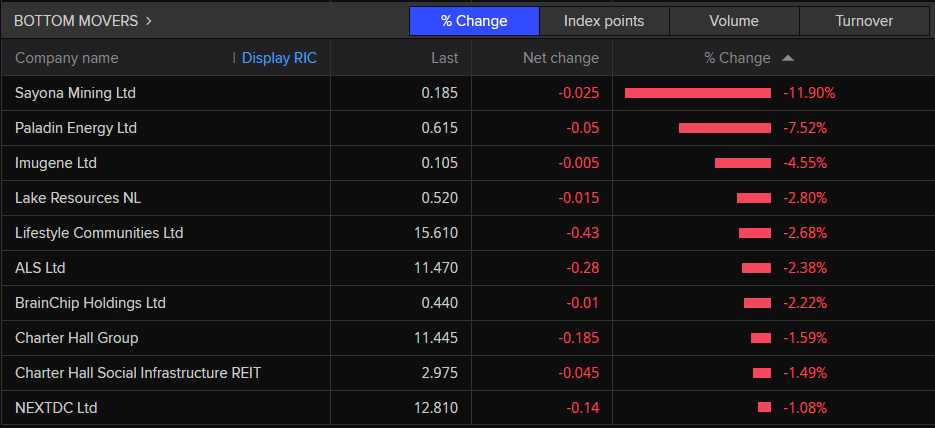Click ALS net change -0.28
This screenshot has width=935, height=428.
(x=583, y=268)
